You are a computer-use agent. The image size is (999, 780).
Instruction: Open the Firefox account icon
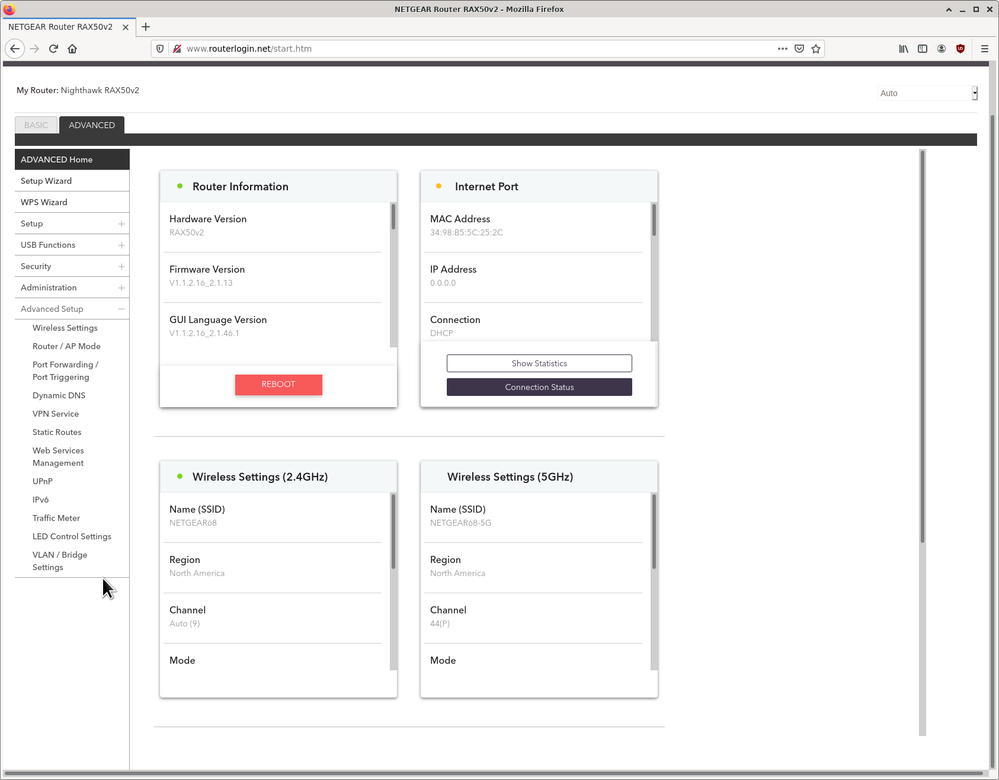(x=941, y=48)
